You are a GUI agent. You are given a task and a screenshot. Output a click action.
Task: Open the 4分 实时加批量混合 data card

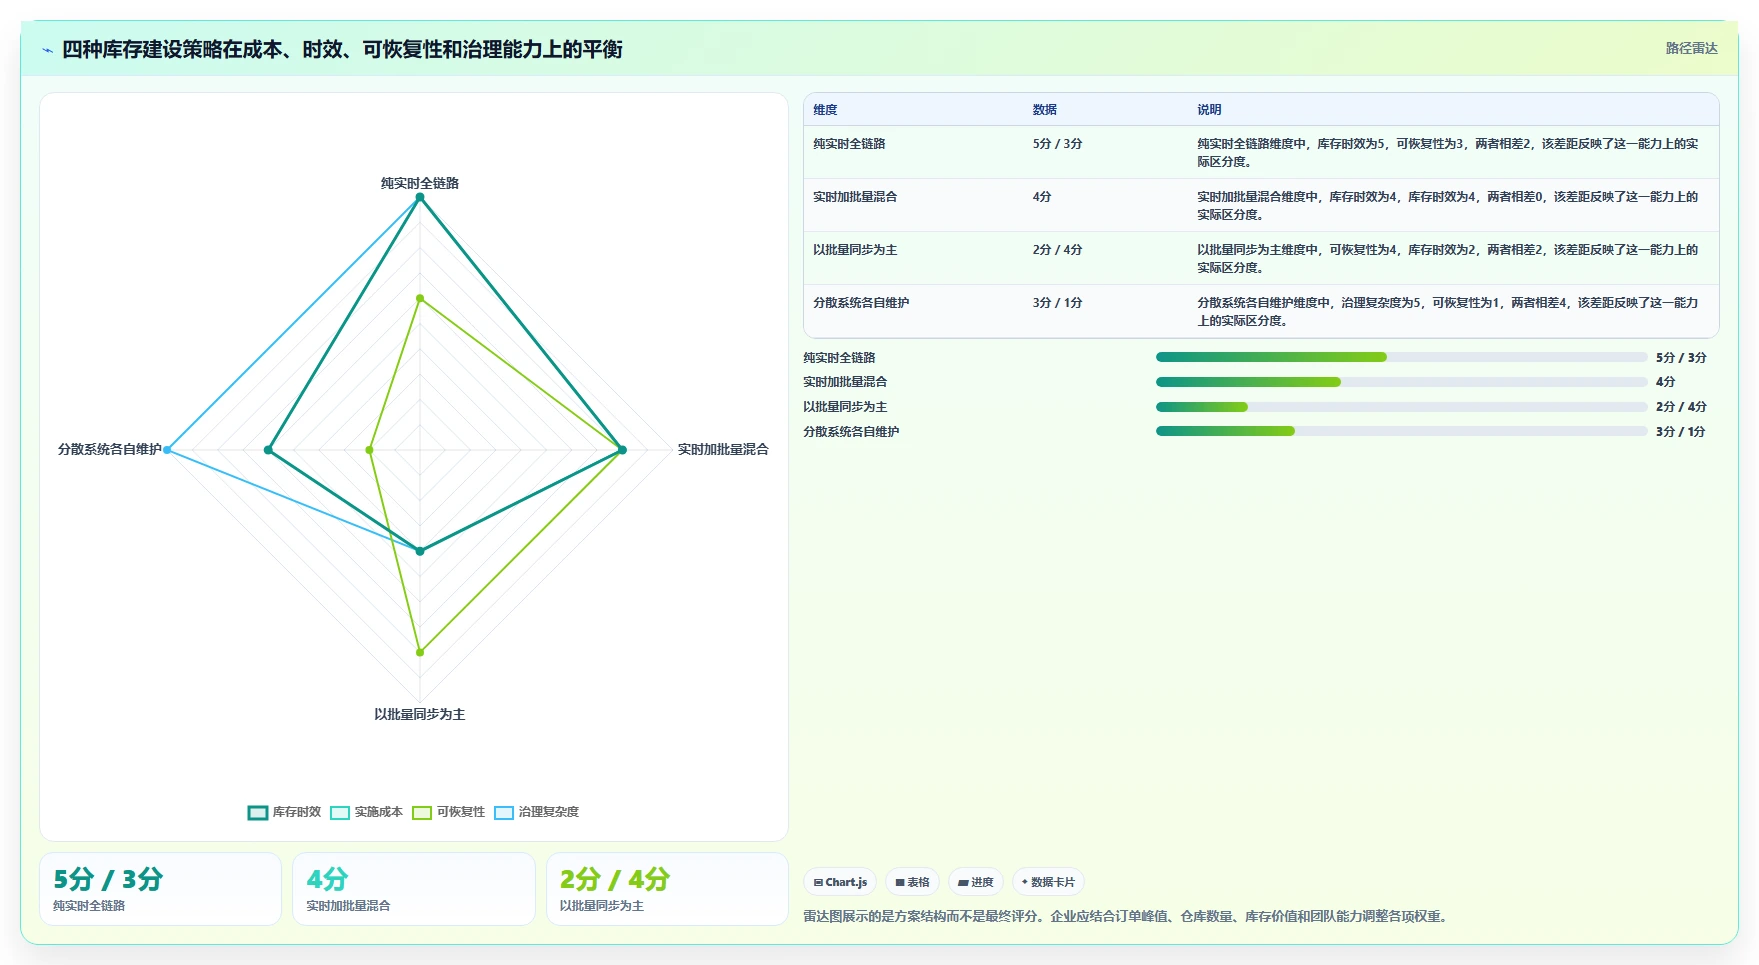point(414,889)
